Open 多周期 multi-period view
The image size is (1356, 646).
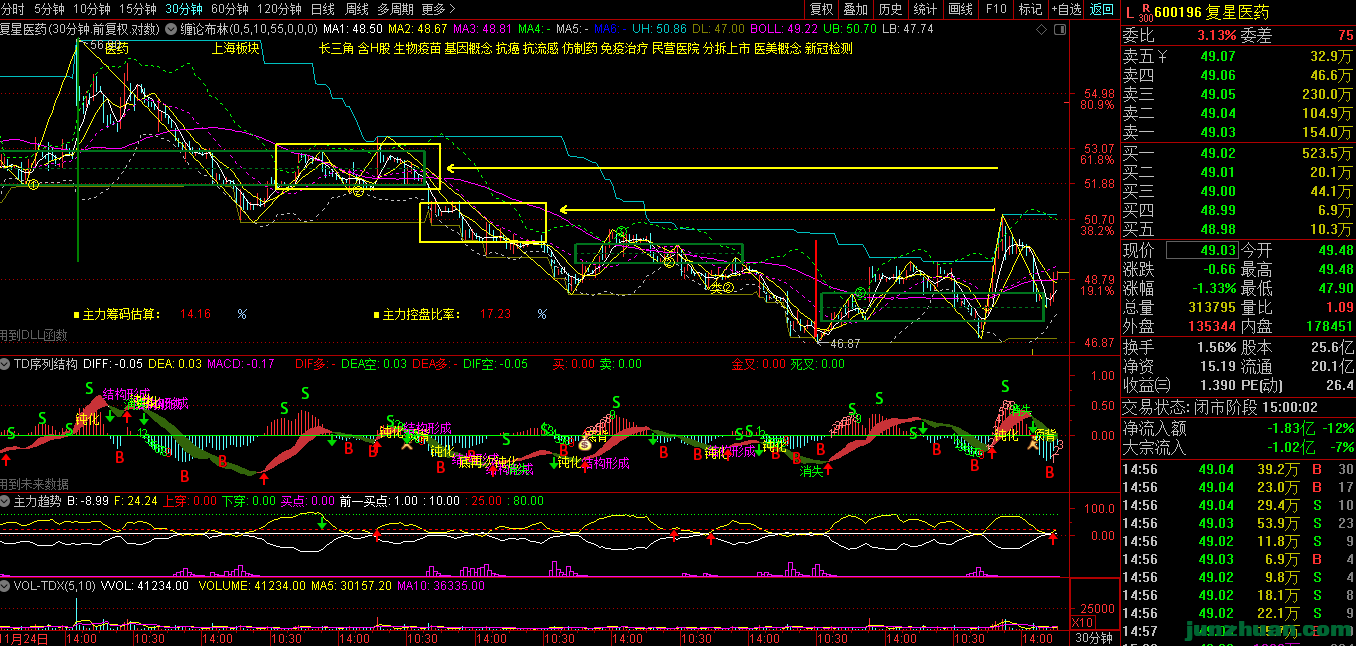pos(396,9)
